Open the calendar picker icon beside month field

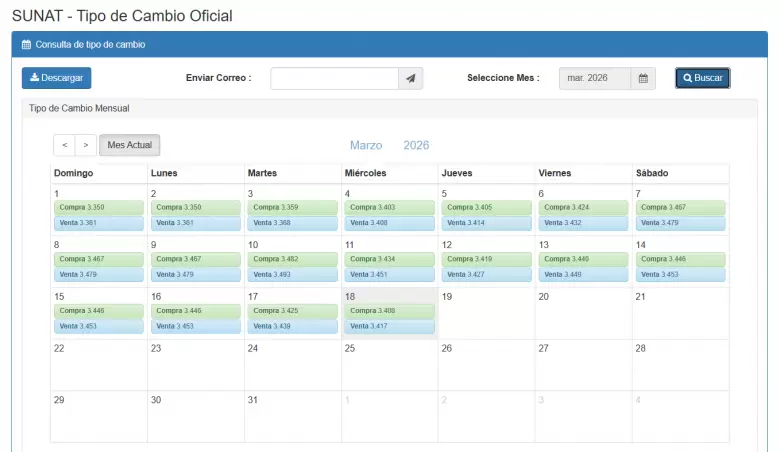[x=643, y=78]
